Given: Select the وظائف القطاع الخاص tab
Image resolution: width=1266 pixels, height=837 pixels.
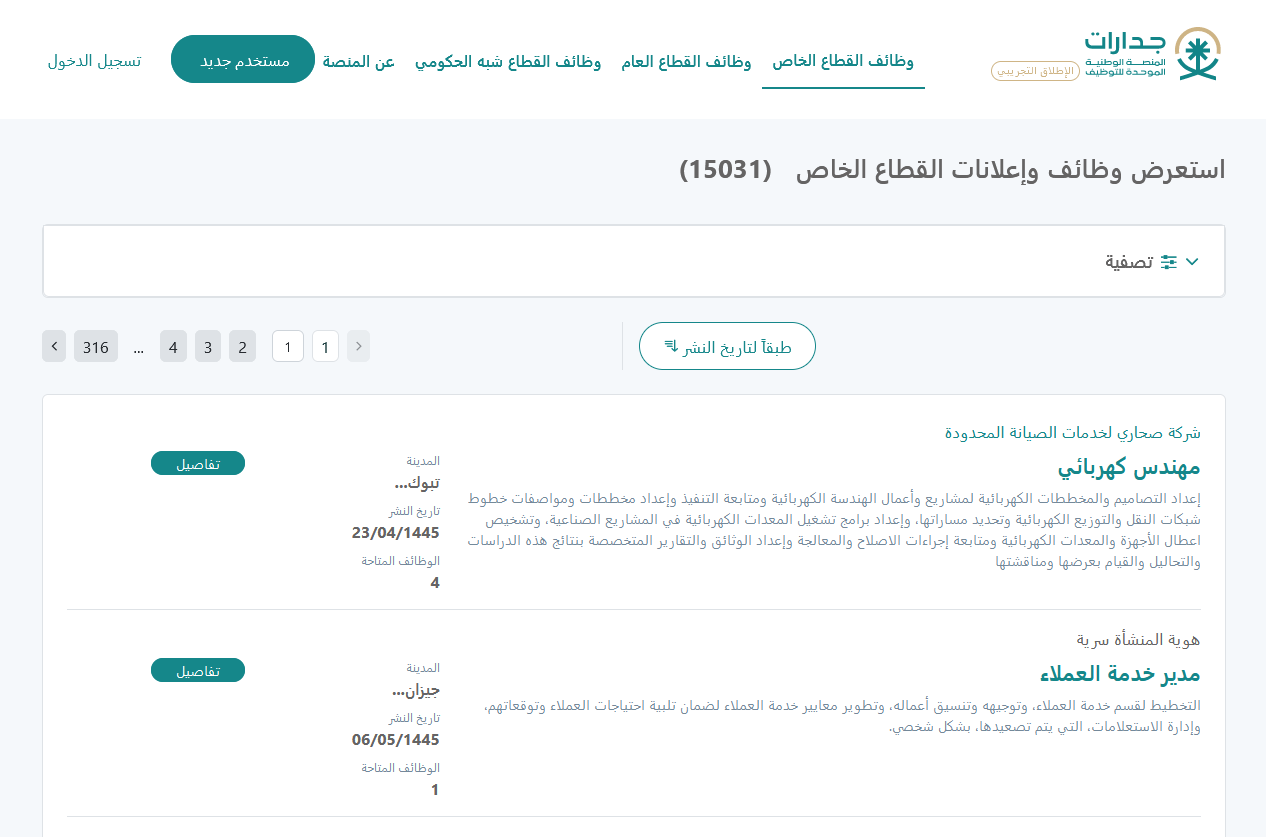Looking at the screenshot, I should [843, 61].
